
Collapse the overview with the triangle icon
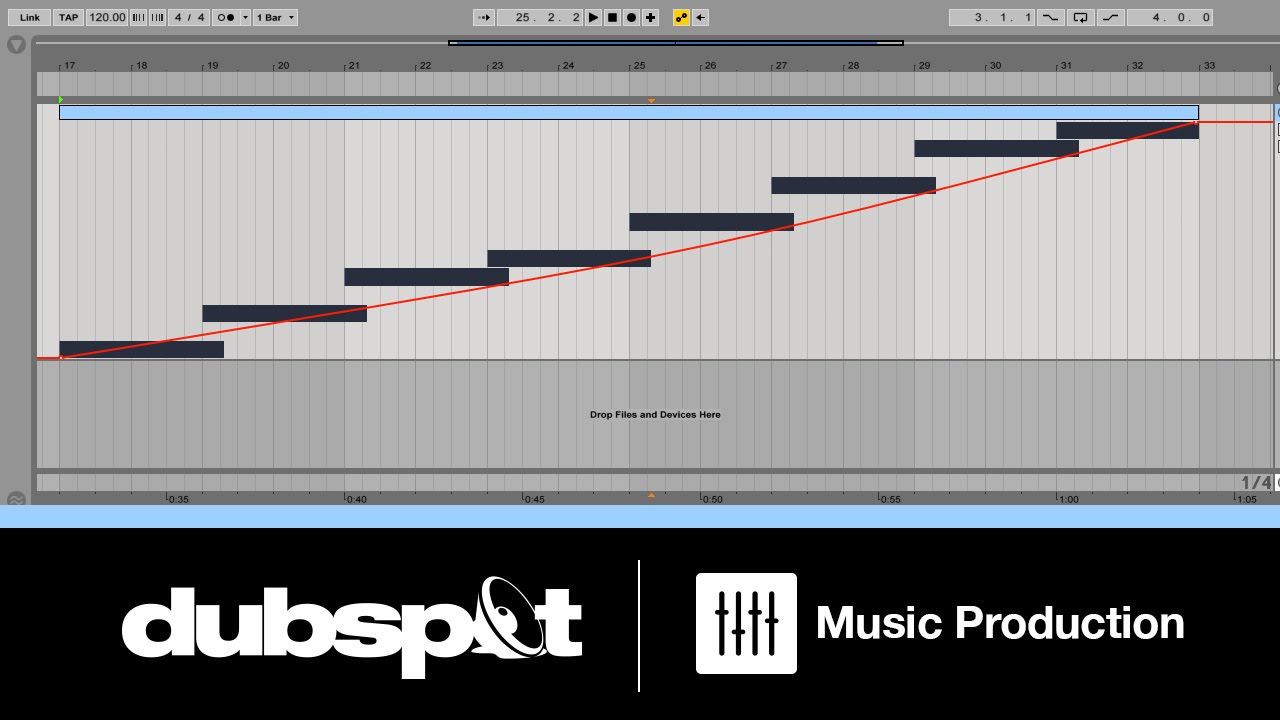[16, 45]
